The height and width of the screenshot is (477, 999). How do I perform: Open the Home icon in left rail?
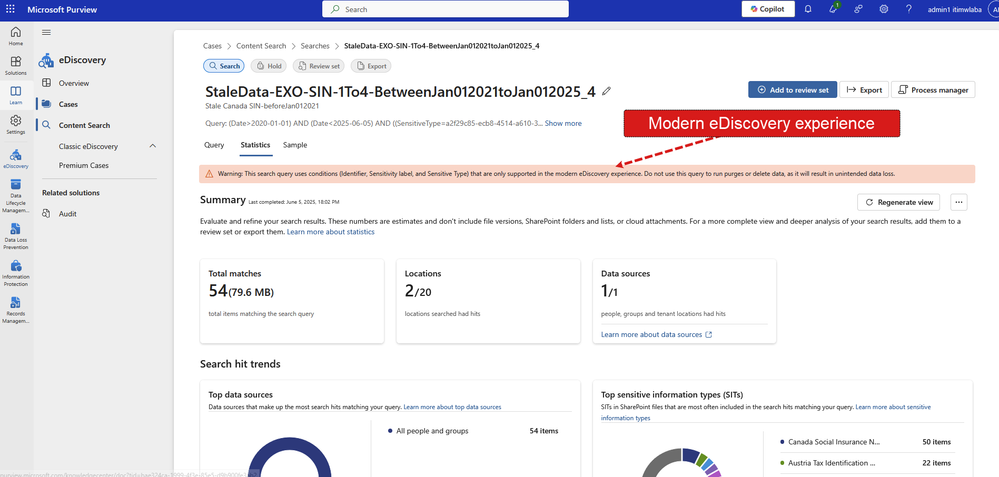pos(16,36)
